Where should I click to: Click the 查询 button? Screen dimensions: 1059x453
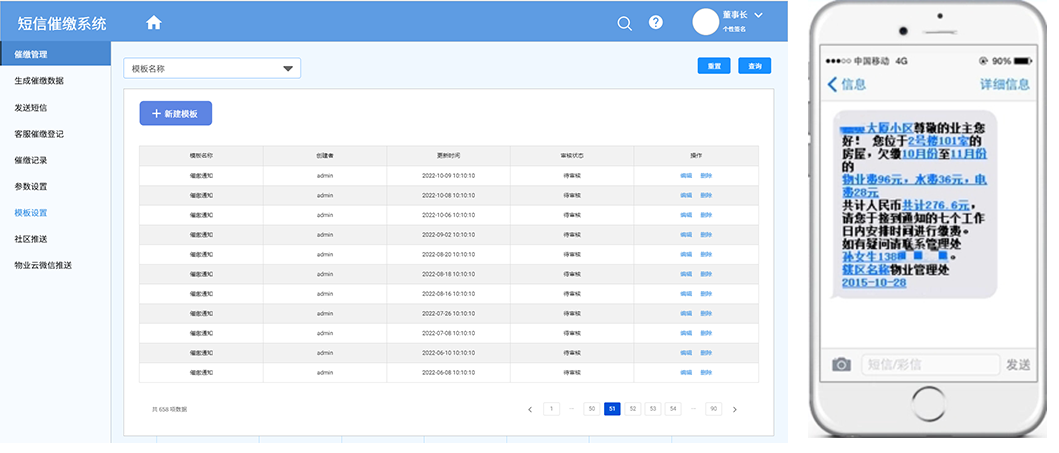pos(755,66)
